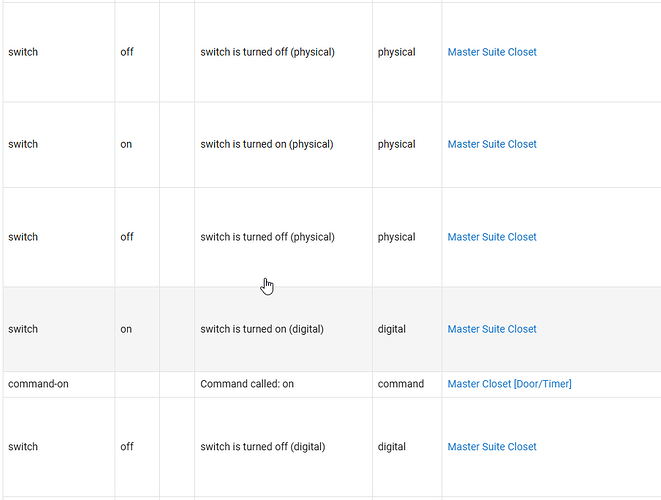Click the "on" value in physical row
The width and height of the screenshot is (661, 500).
[126, 144]
